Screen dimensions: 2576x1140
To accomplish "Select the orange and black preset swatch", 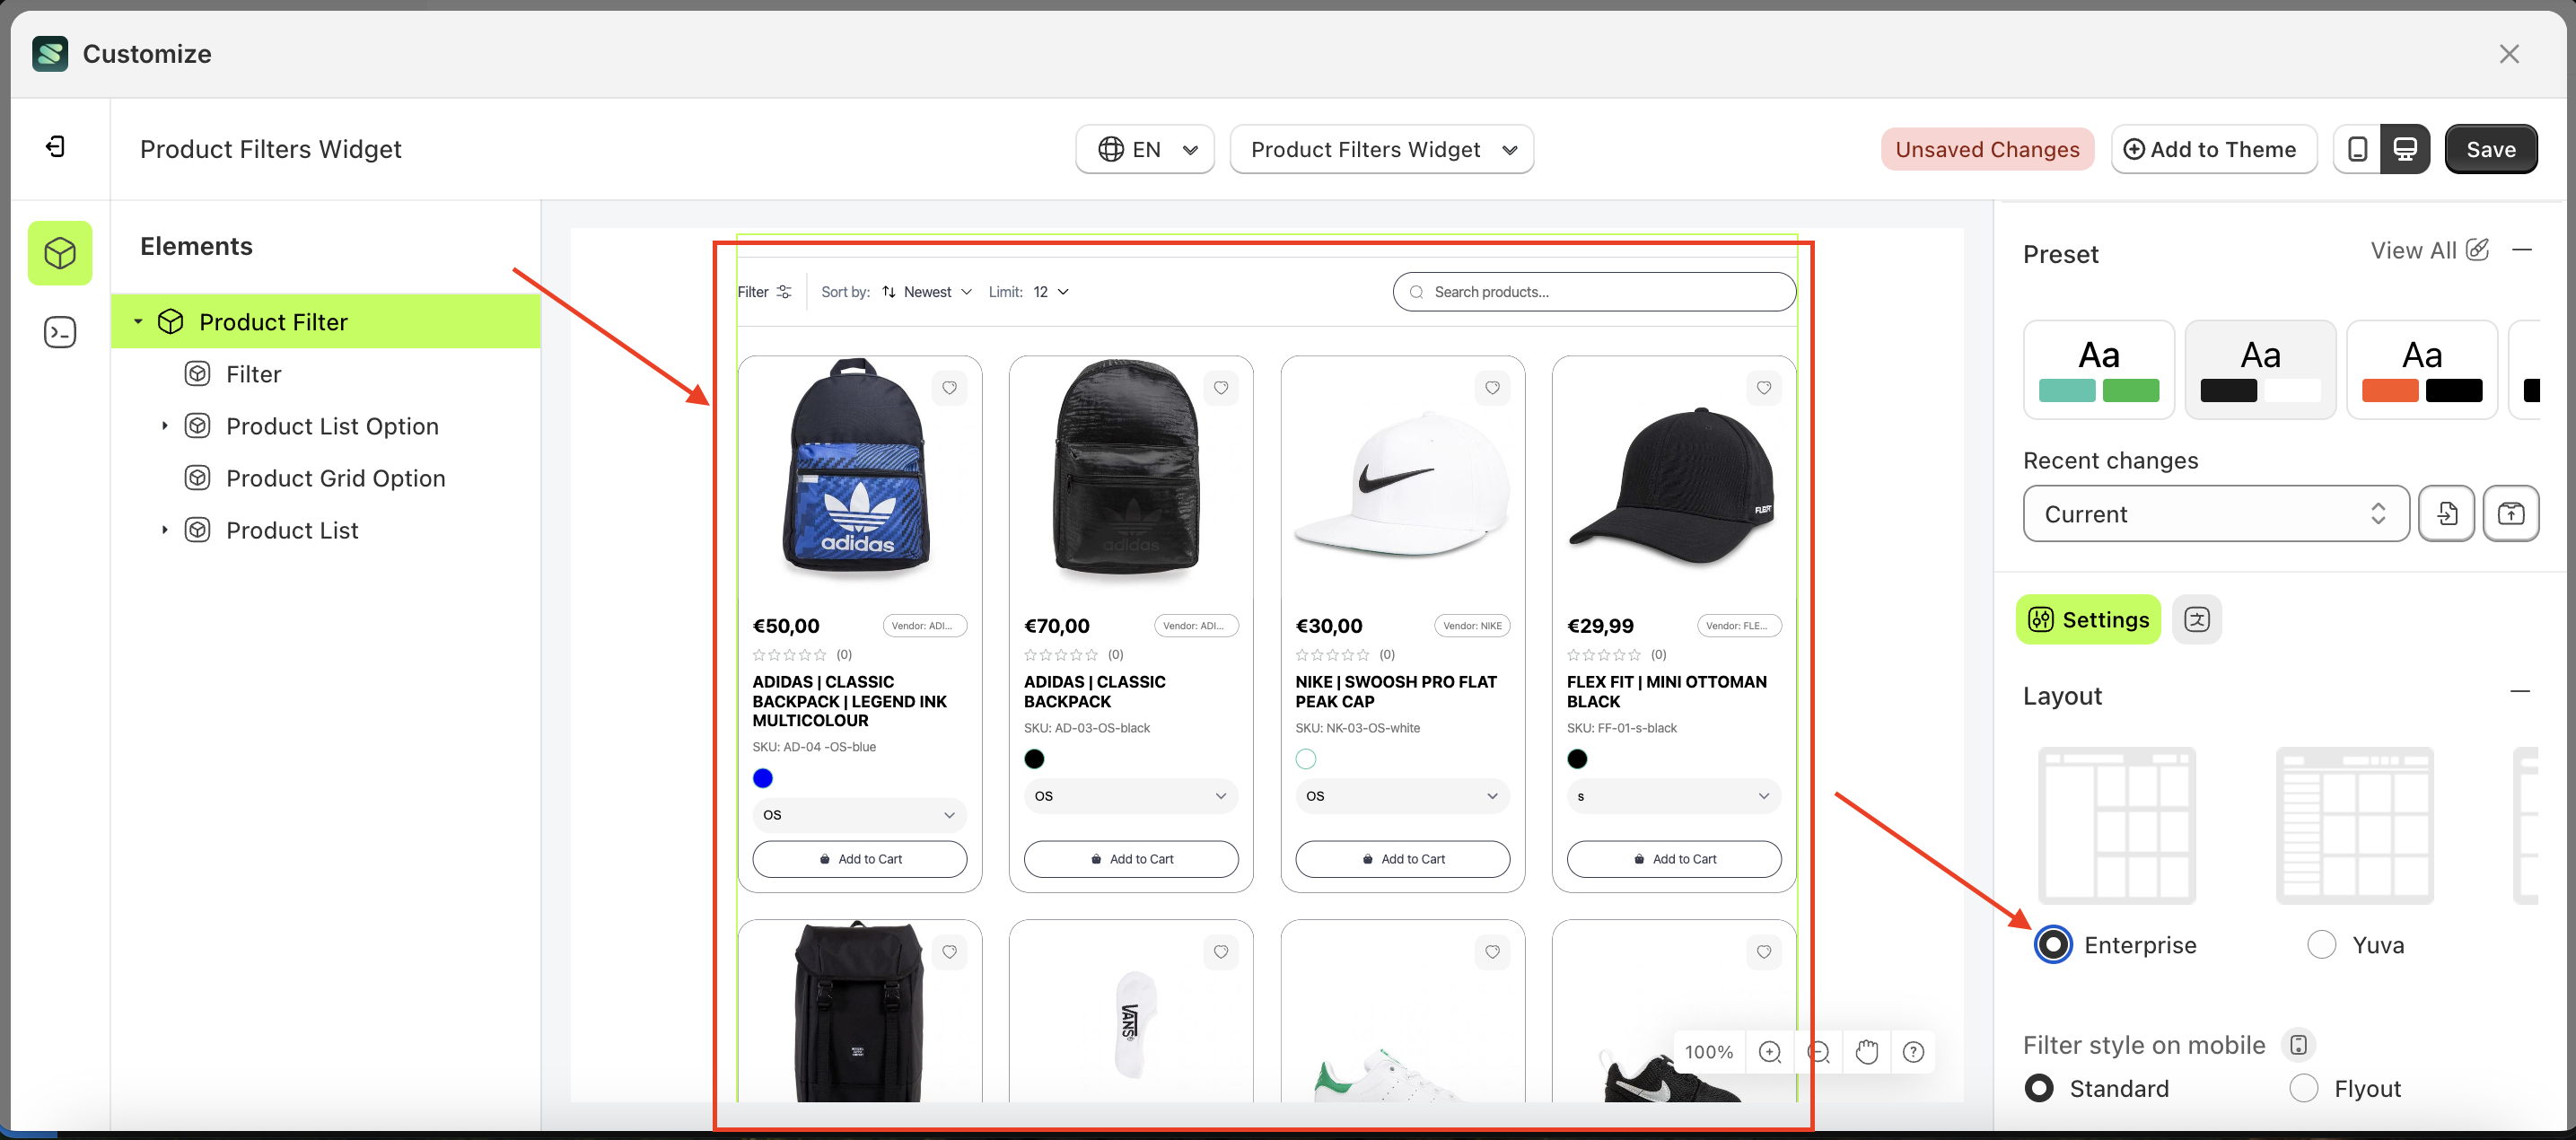I will point(2421,370).
